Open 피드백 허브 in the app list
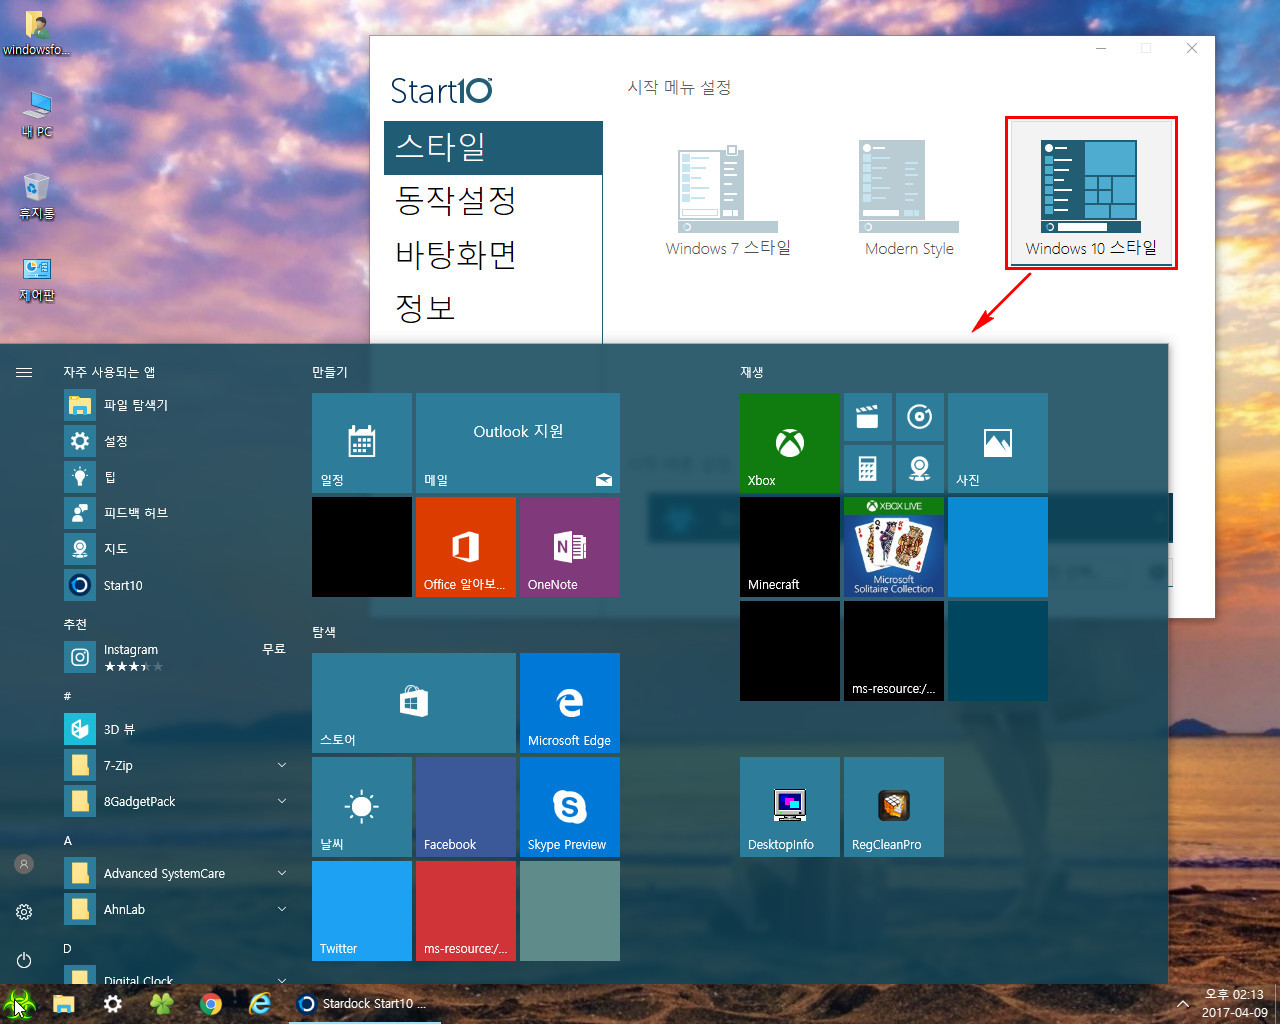This screenshot has width=1280, height=1024. pos(176,513)
